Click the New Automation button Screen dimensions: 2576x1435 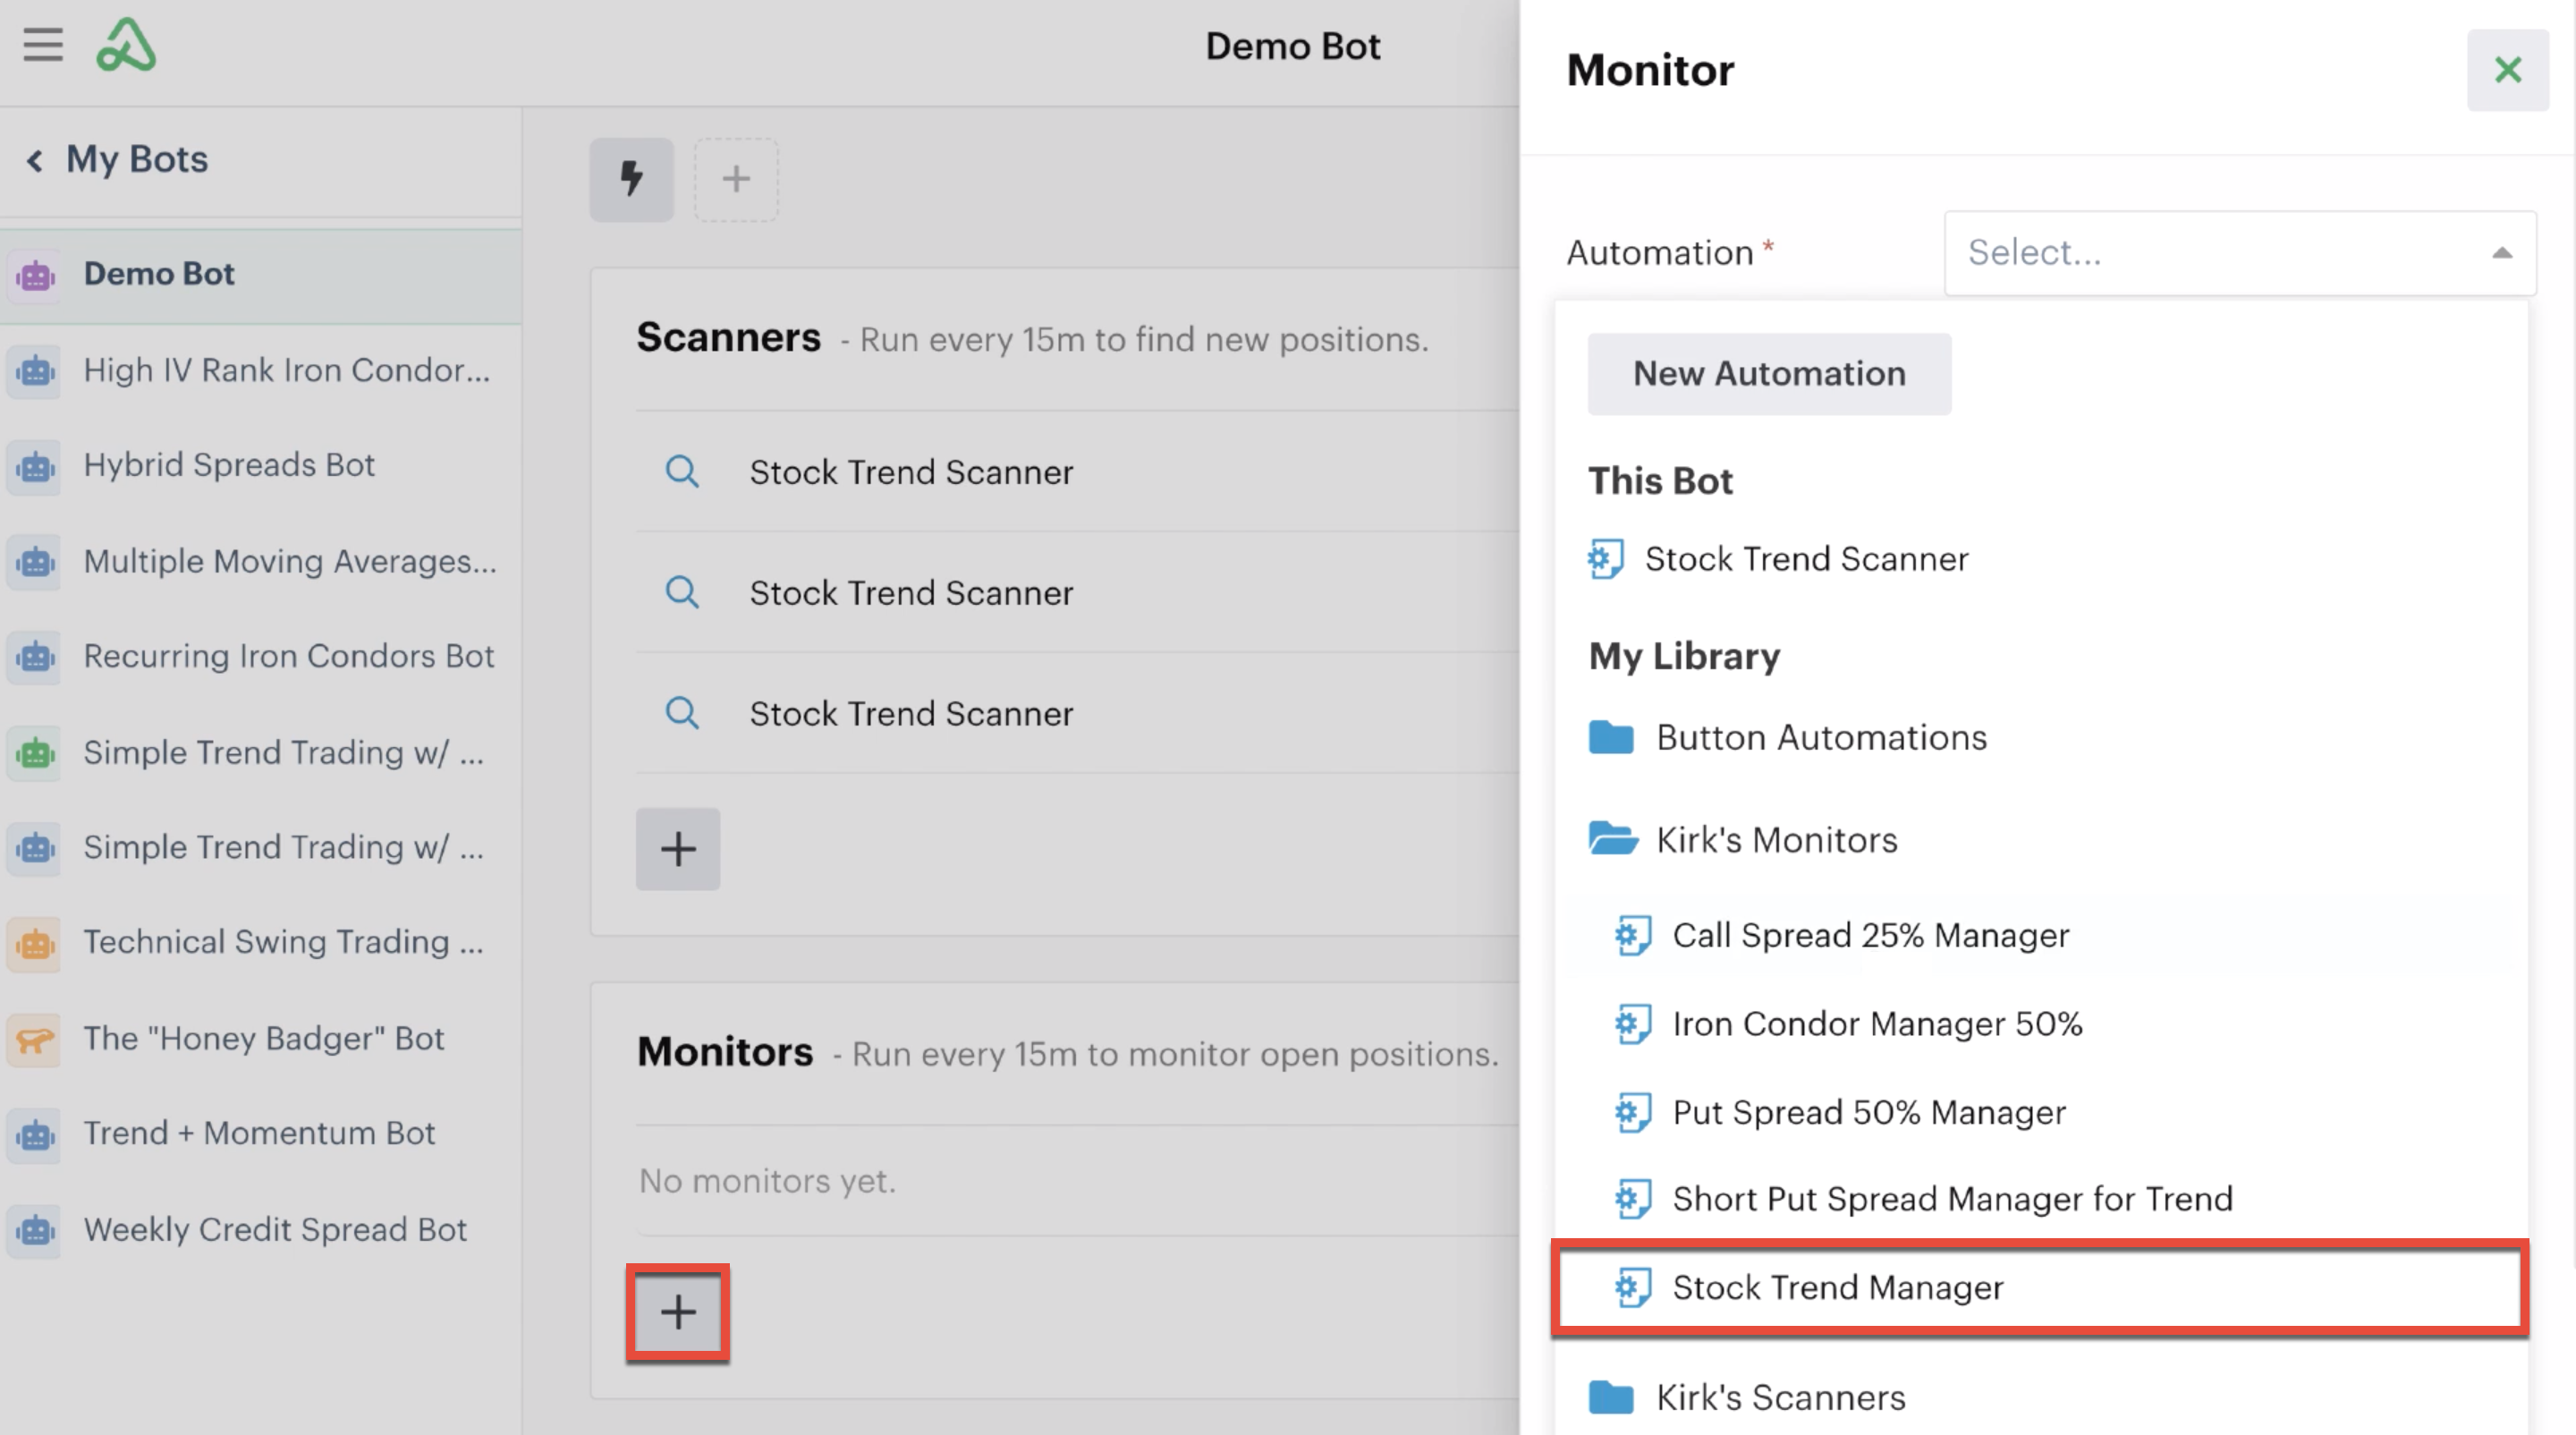1769,374
